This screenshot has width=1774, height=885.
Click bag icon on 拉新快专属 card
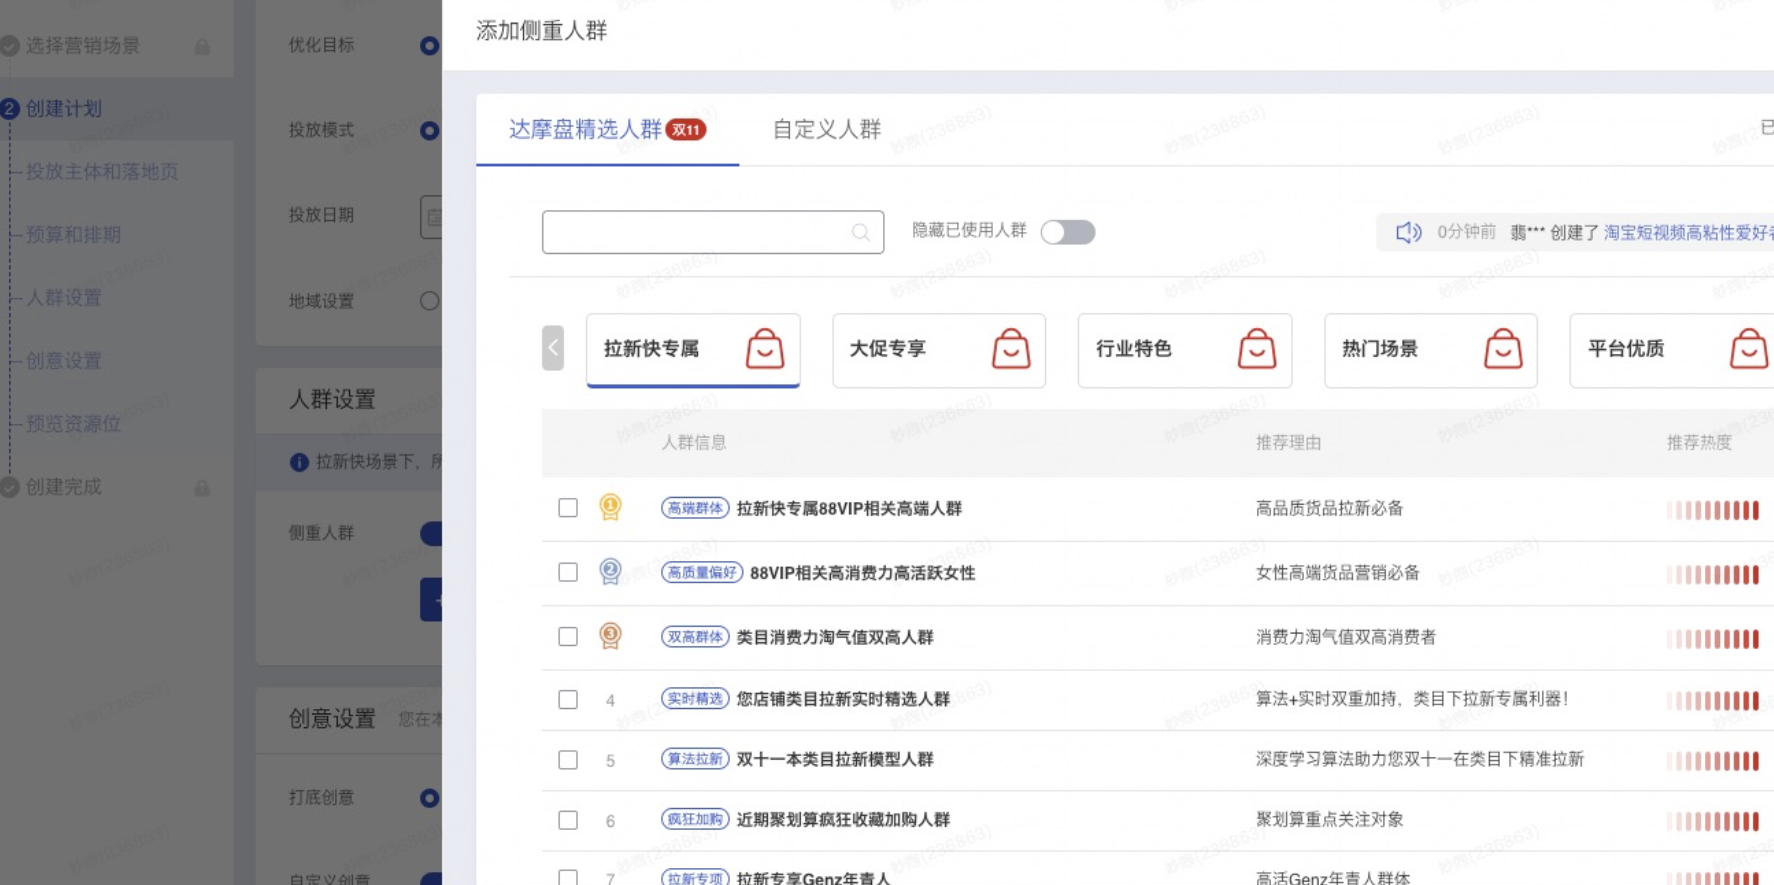(765, 349)
